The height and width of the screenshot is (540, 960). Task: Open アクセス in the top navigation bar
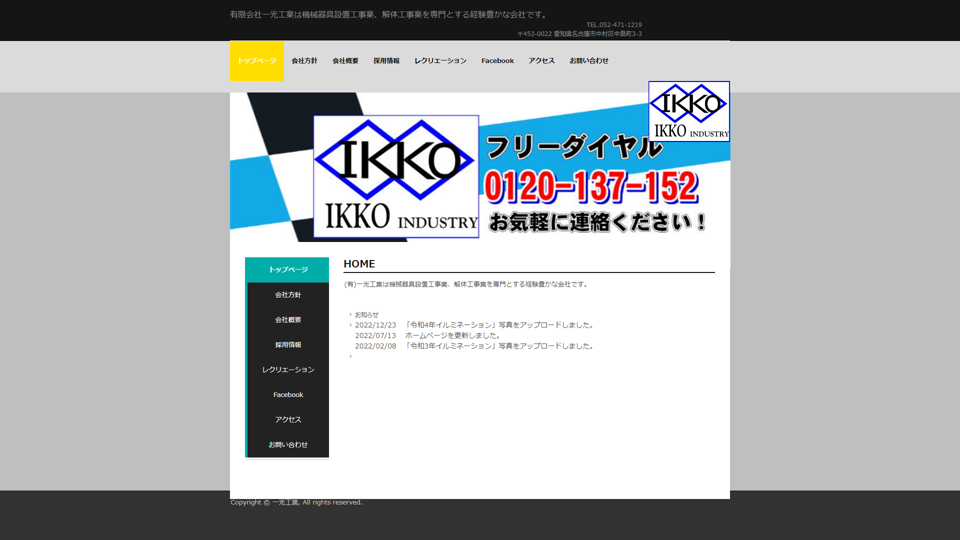pos(541,61)
